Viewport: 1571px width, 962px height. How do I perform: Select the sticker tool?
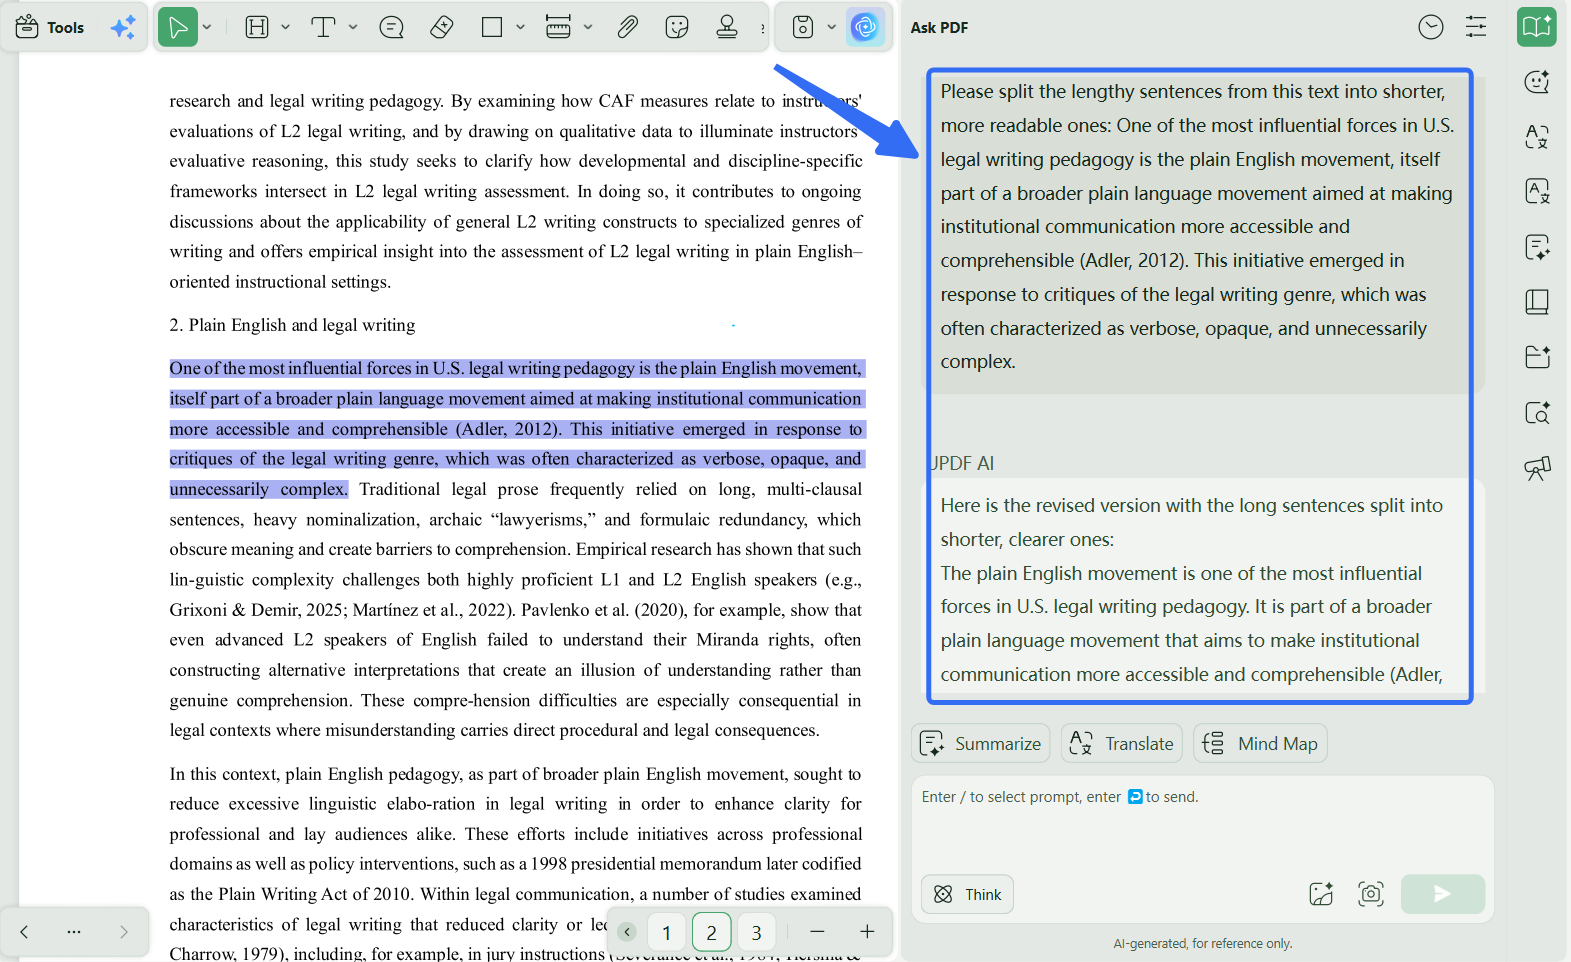(x=677, y=27)
